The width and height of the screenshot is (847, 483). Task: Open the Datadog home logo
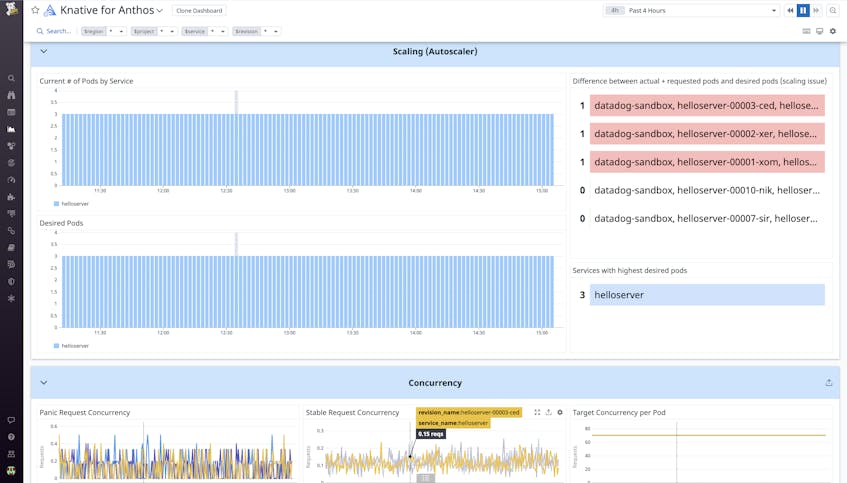[11, 8]
